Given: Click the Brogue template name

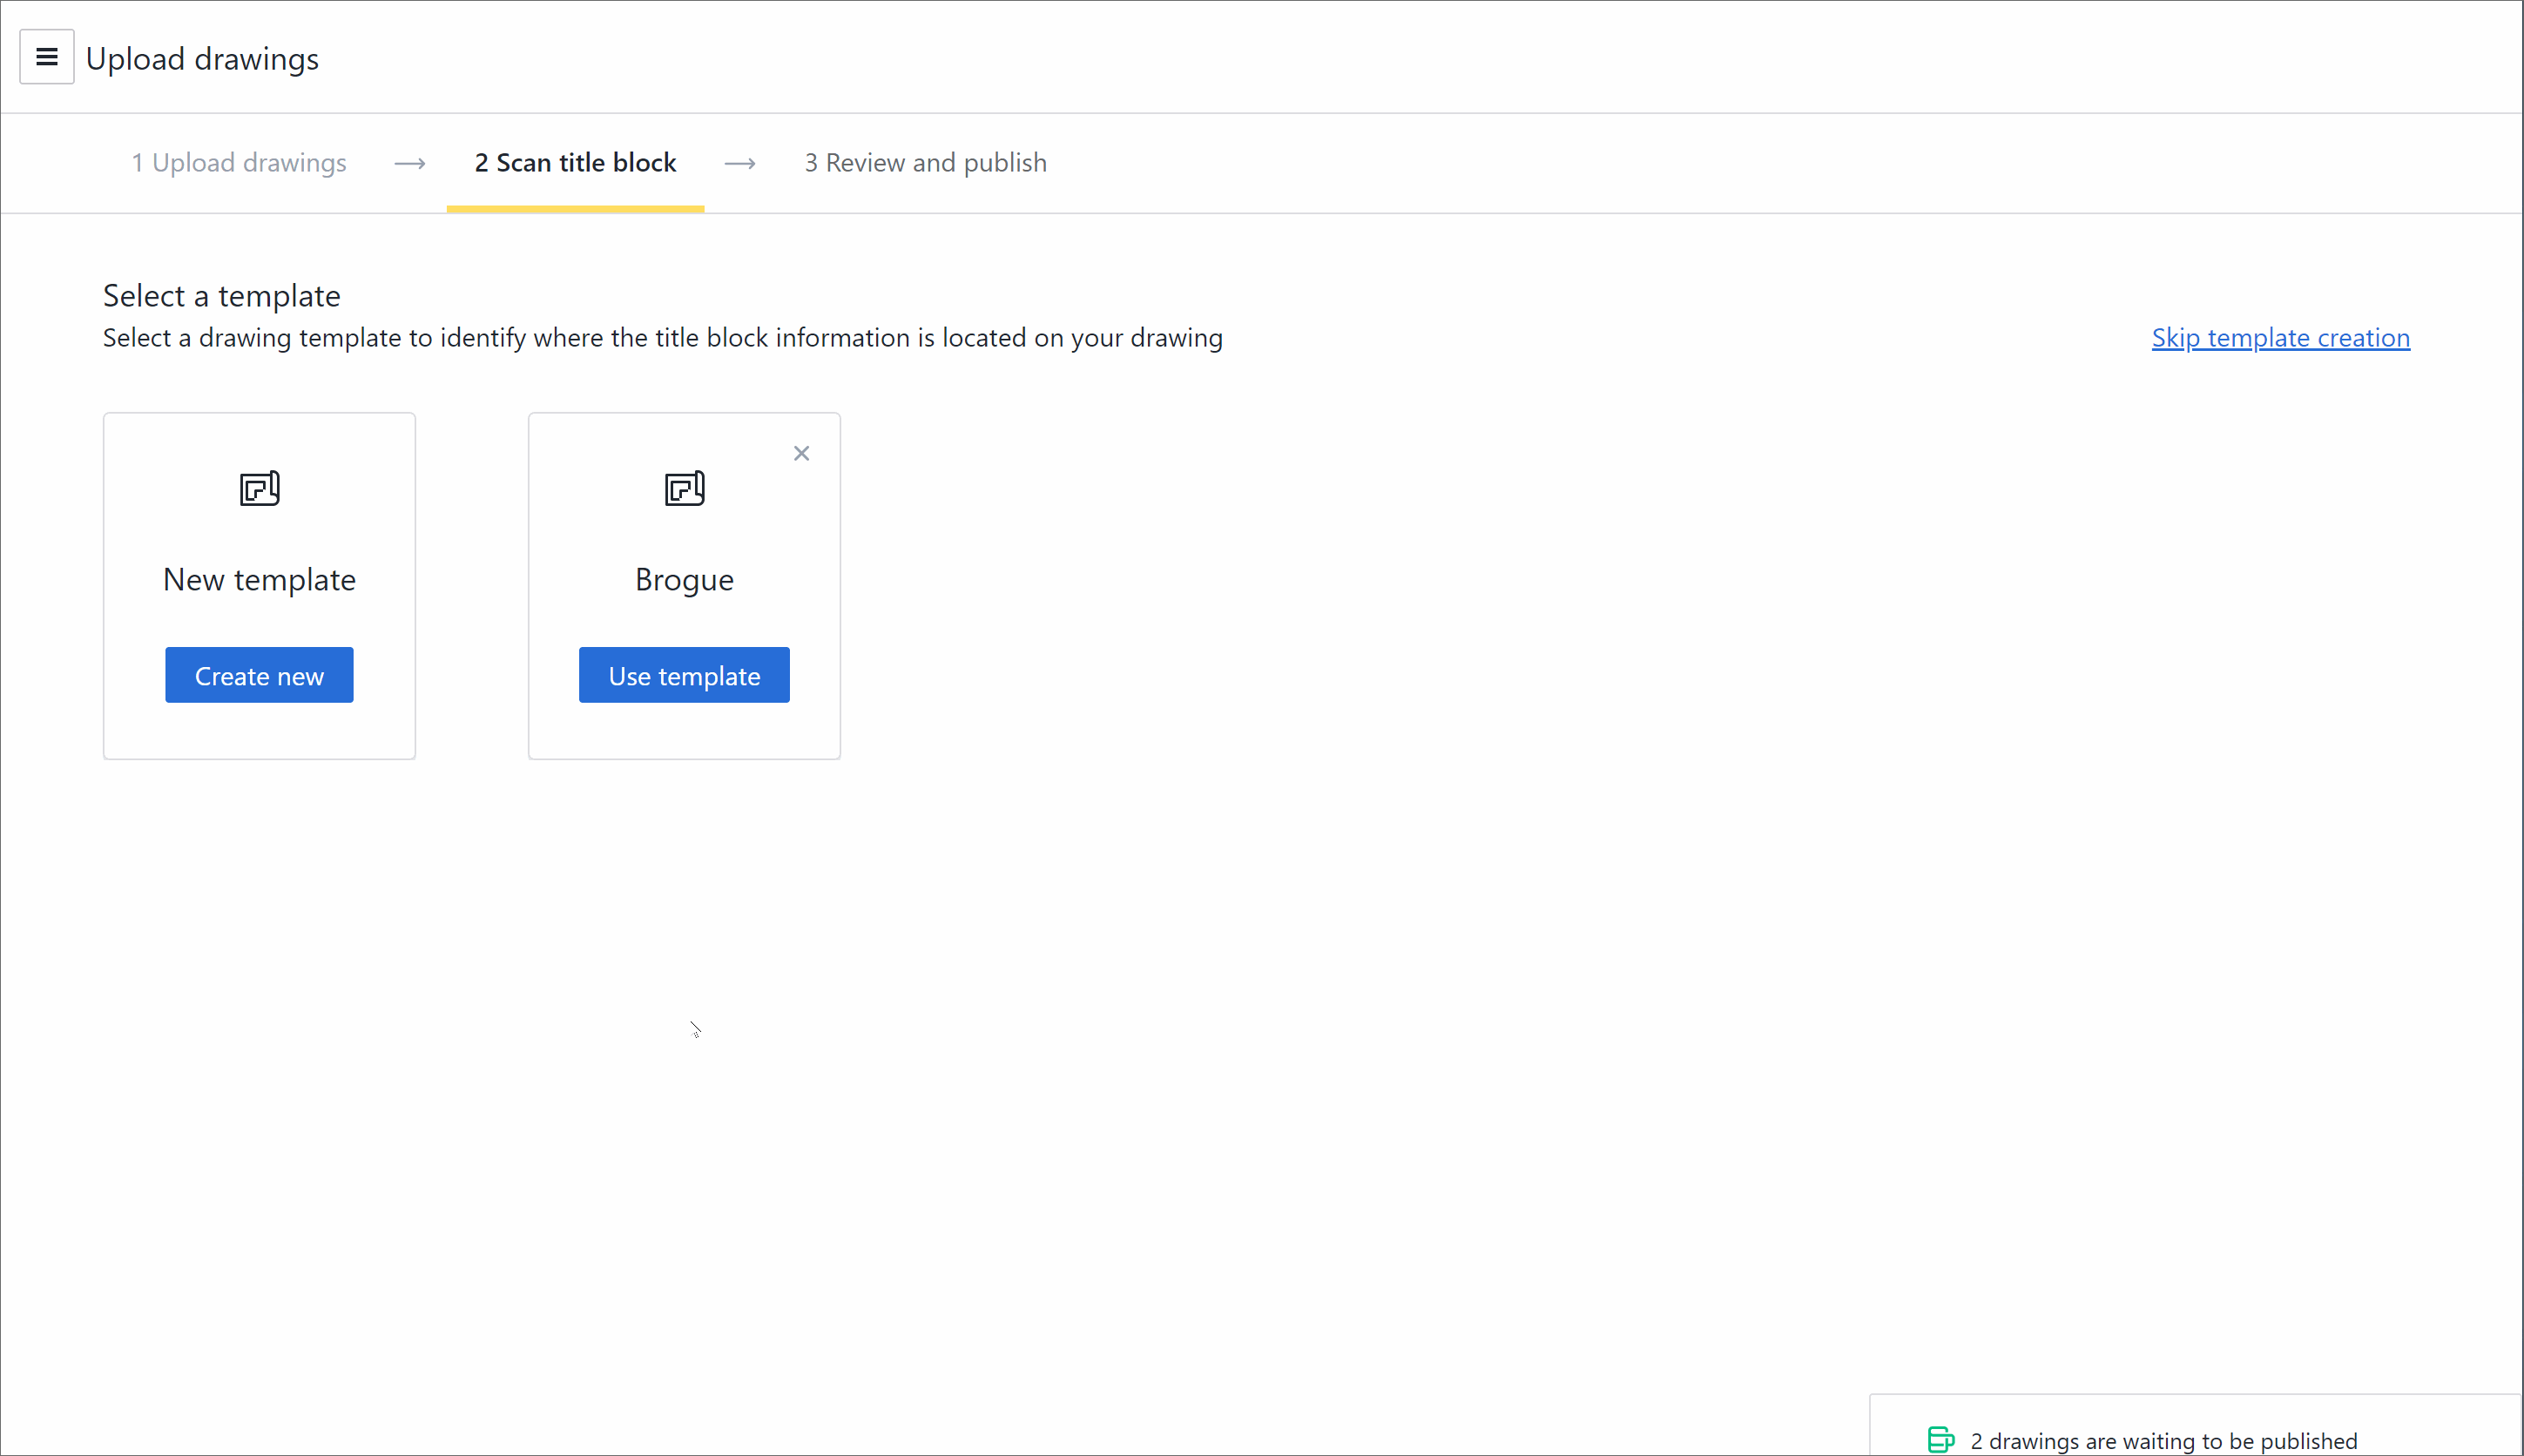Looking at the screenshot, I should click(684, 580).
